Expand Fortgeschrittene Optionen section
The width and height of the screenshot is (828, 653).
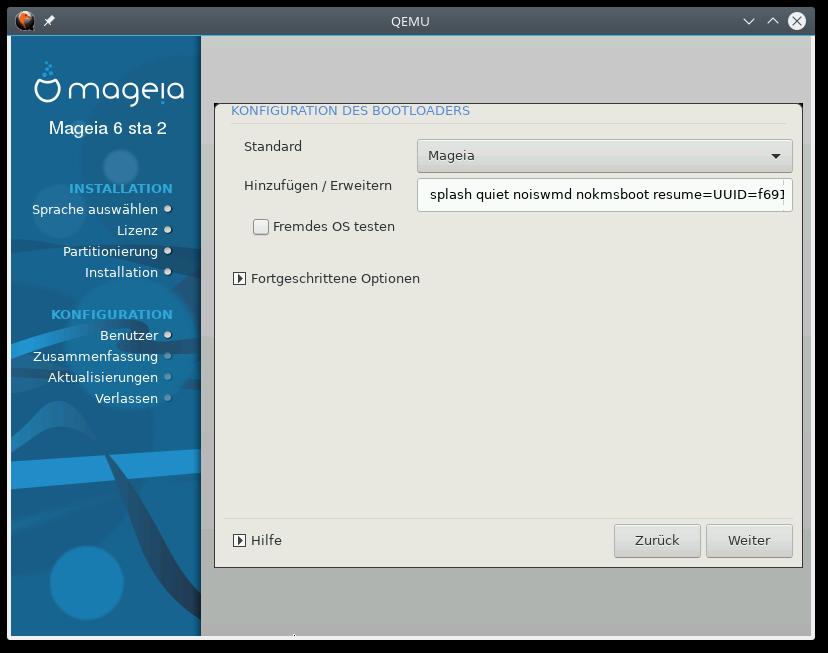[239, 278]
